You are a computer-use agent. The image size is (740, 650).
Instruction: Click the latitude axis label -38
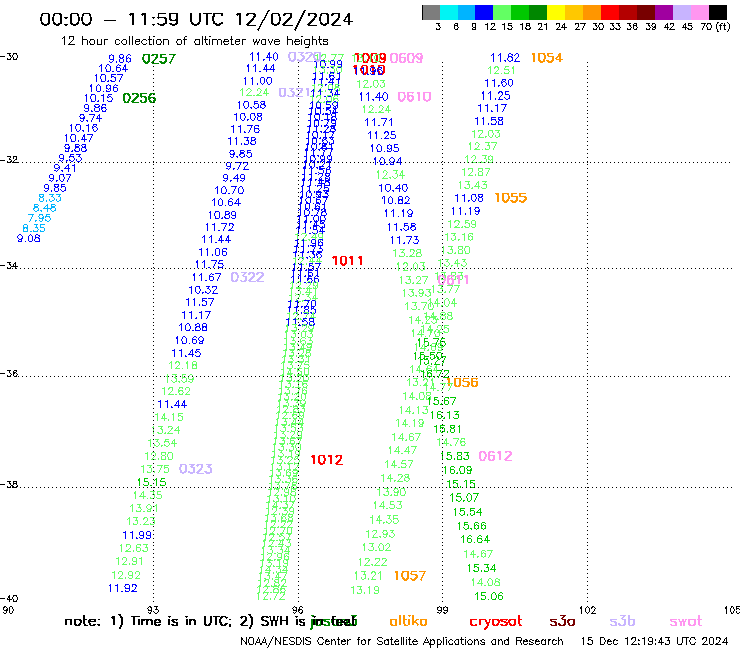coord(9,485)
